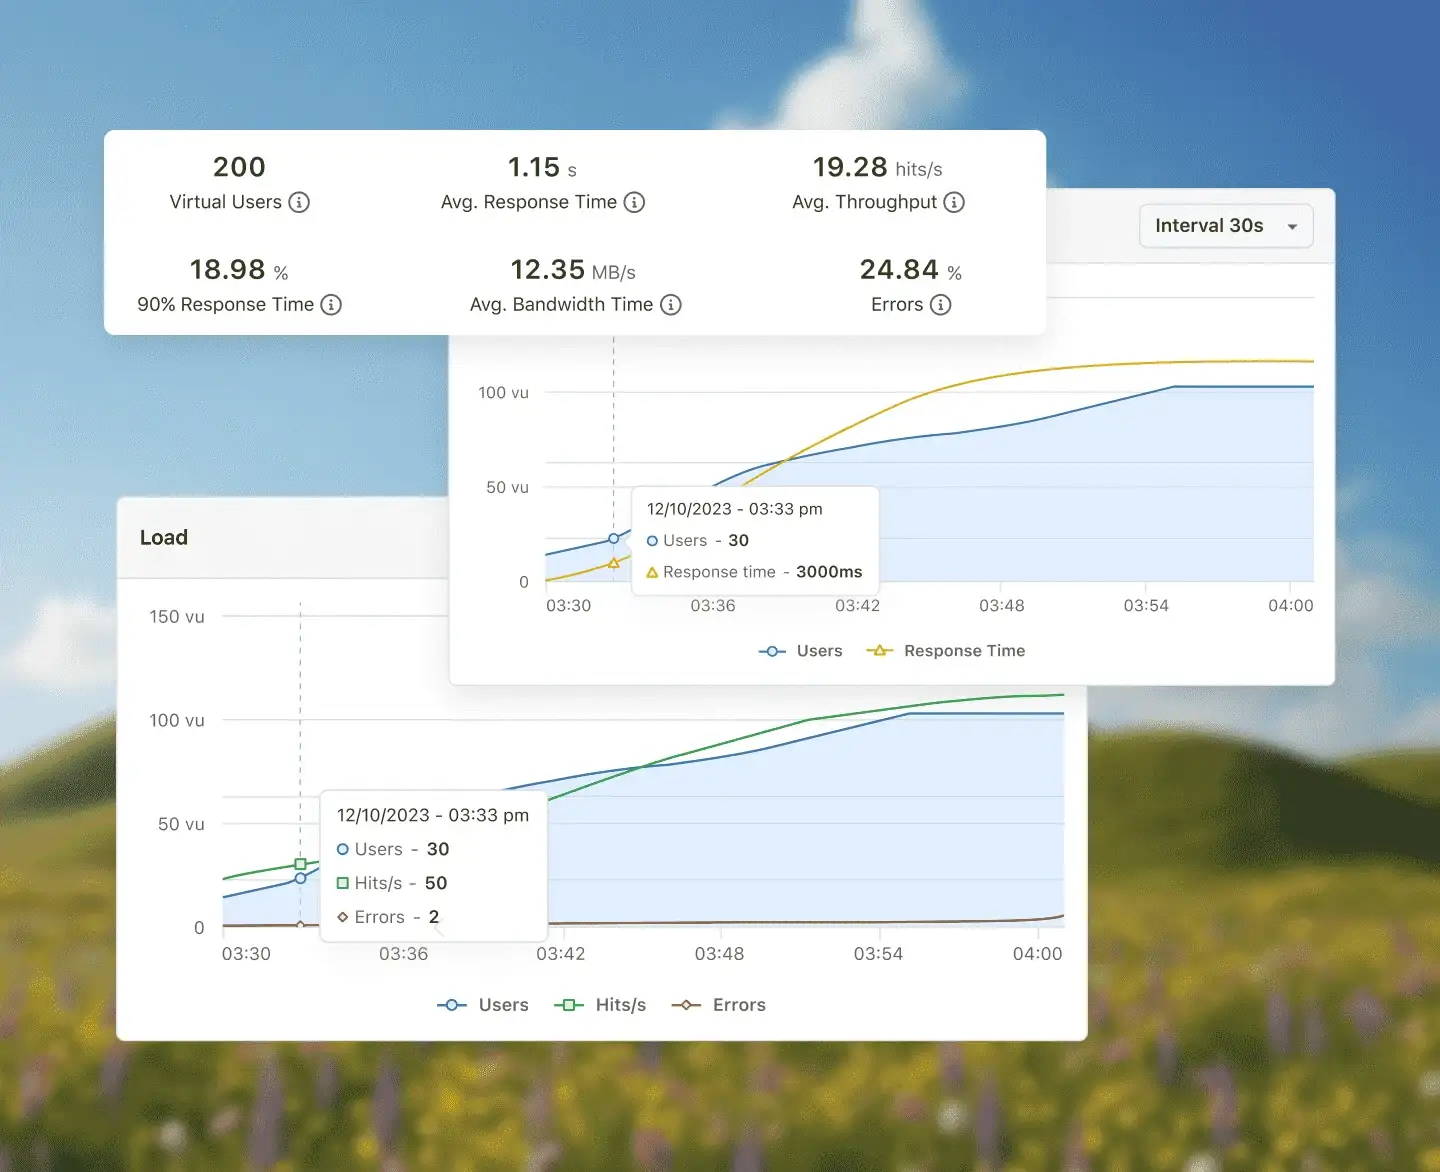The image size is (1440, 1172).
Task: Toggle Hits/s series in Load chart legend
Action: coord(600,1005)
